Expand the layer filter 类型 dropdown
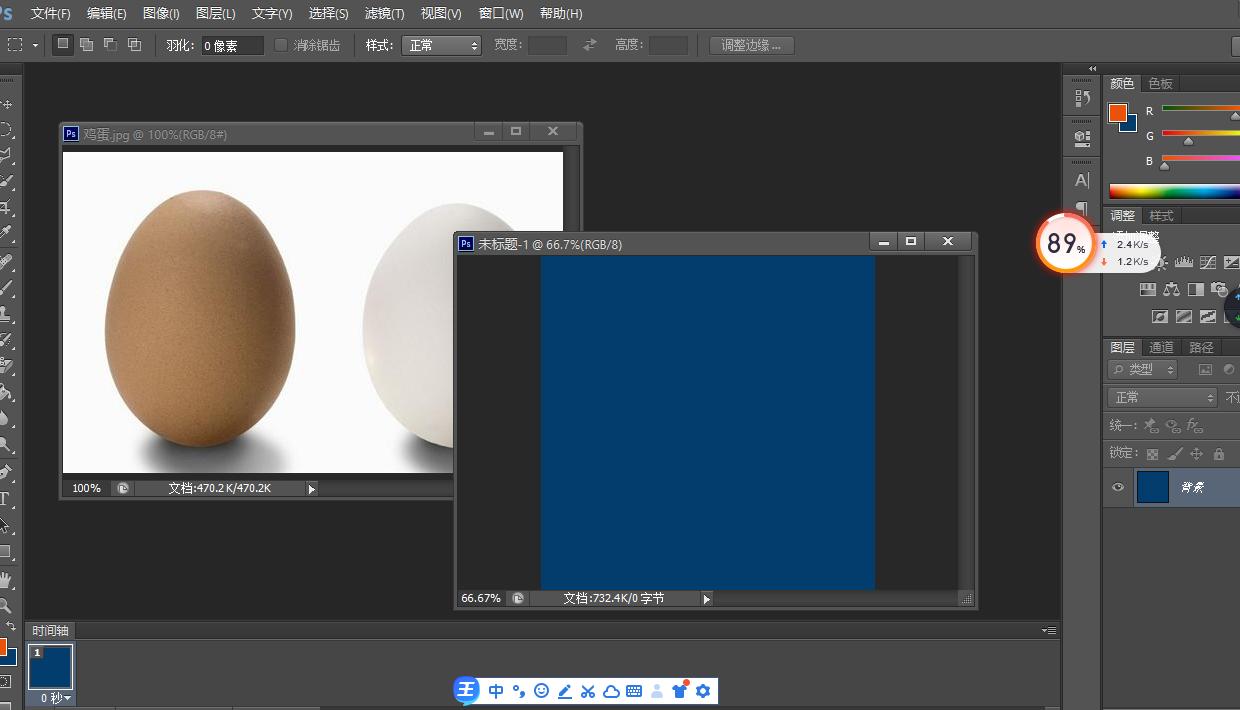This screenshot has height=710, width=1240. [x=1144, y=369]
